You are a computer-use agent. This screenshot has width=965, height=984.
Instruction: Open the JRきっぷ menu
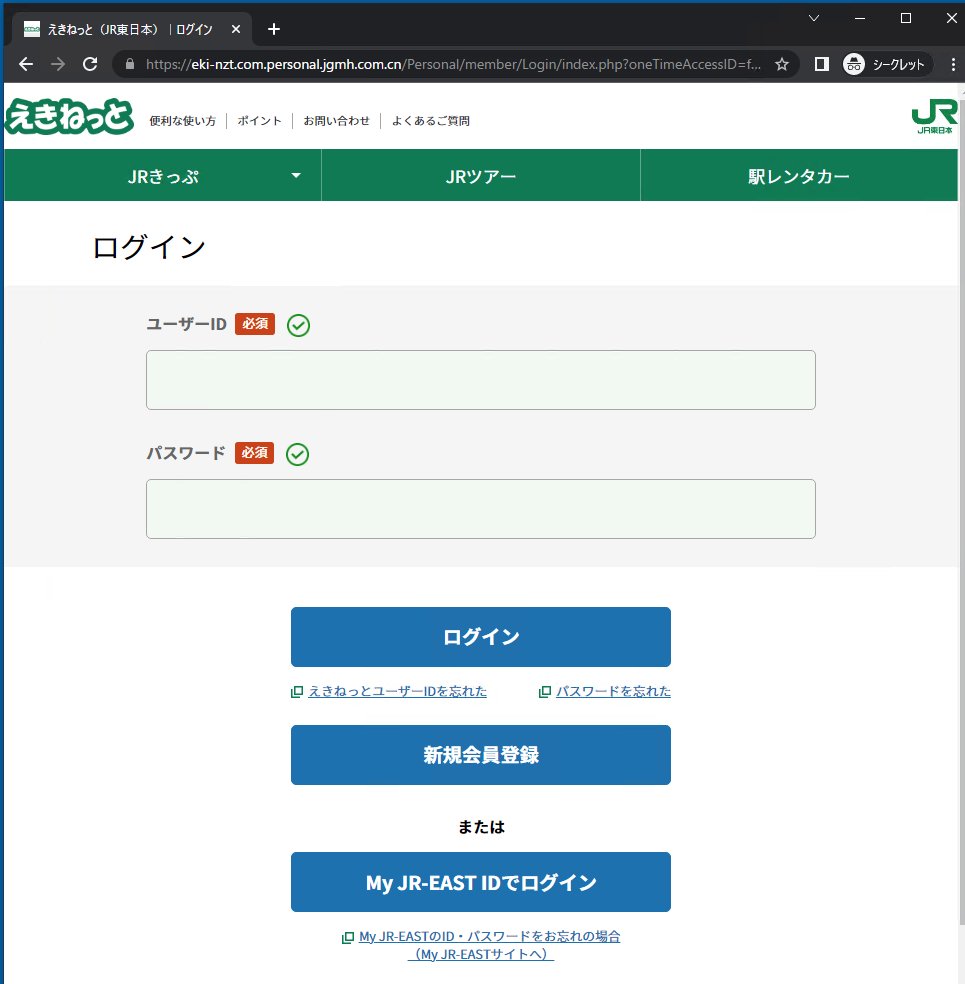point(163,176)
